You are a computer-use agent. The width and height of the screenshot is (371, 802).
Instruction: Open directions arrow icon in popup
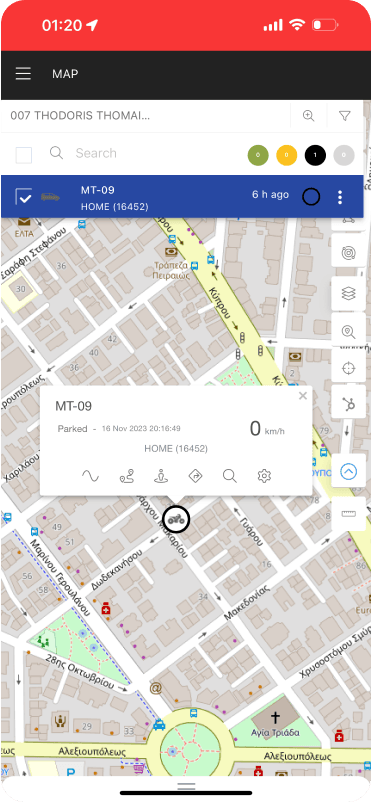[195, 476]
